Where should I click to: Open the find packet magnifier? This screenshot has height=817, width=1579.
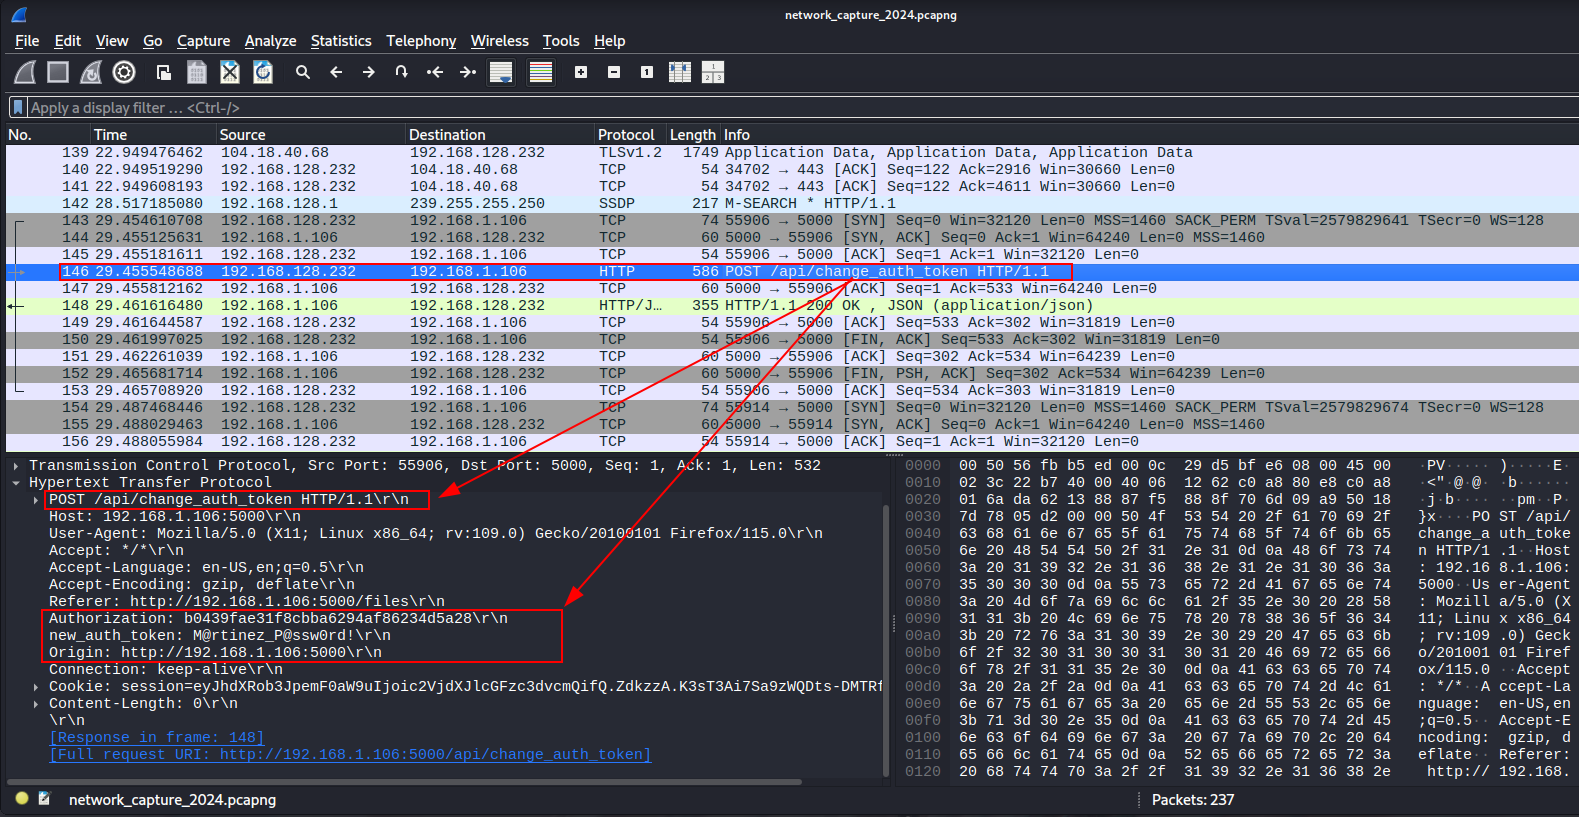click(303, 72)
